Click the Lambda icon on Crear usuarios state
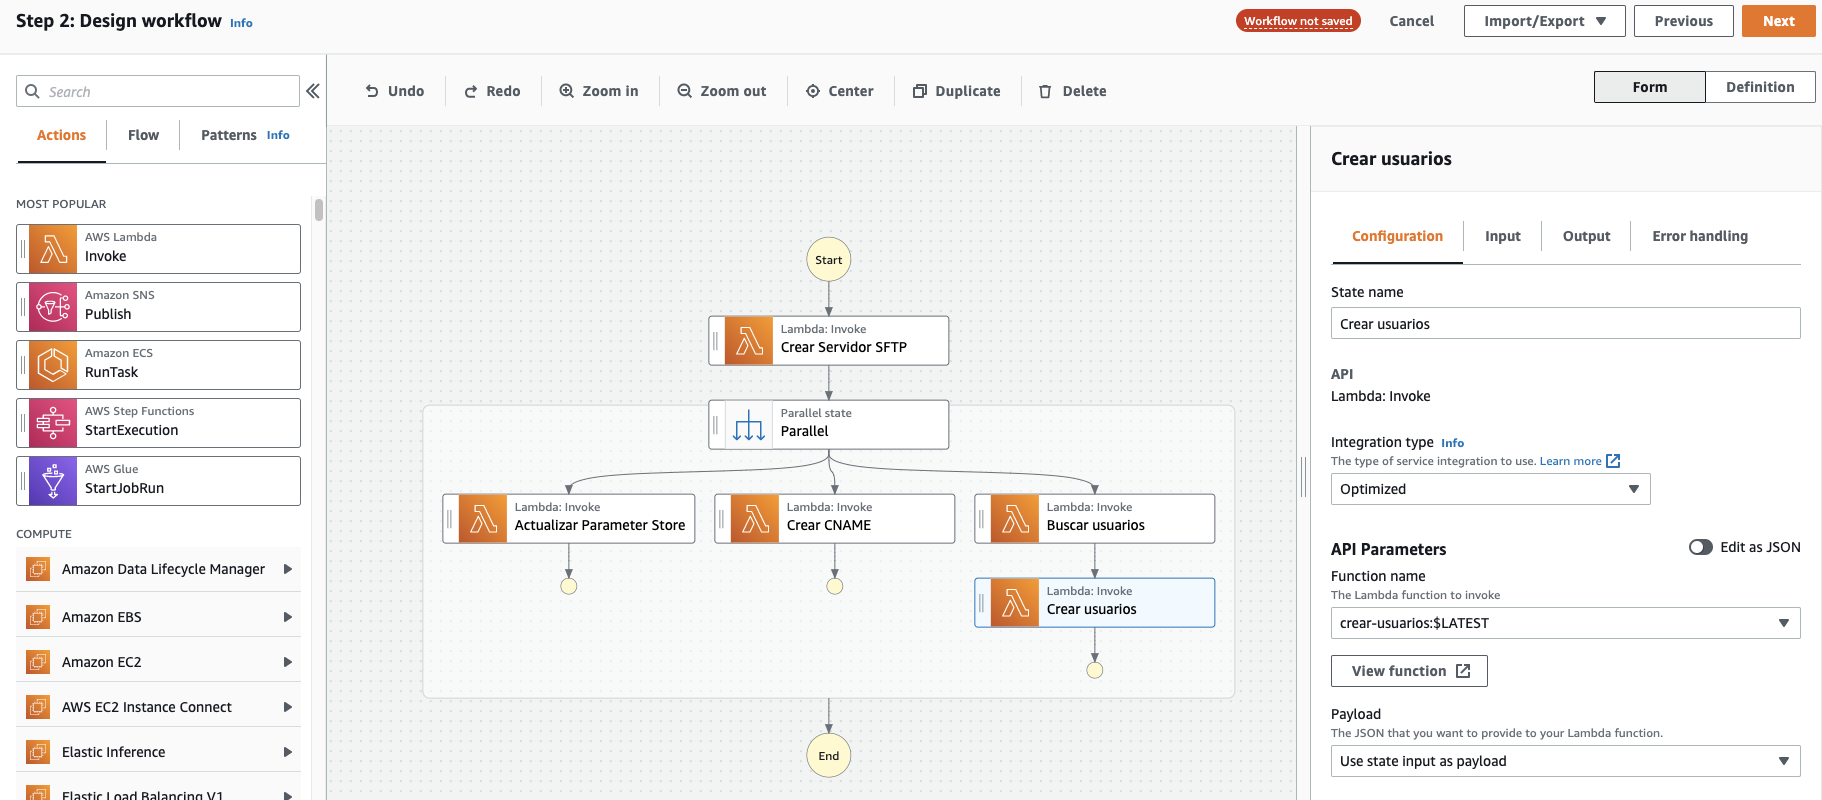Viewport: 1822px width, 800px height. pos(1015,603)
